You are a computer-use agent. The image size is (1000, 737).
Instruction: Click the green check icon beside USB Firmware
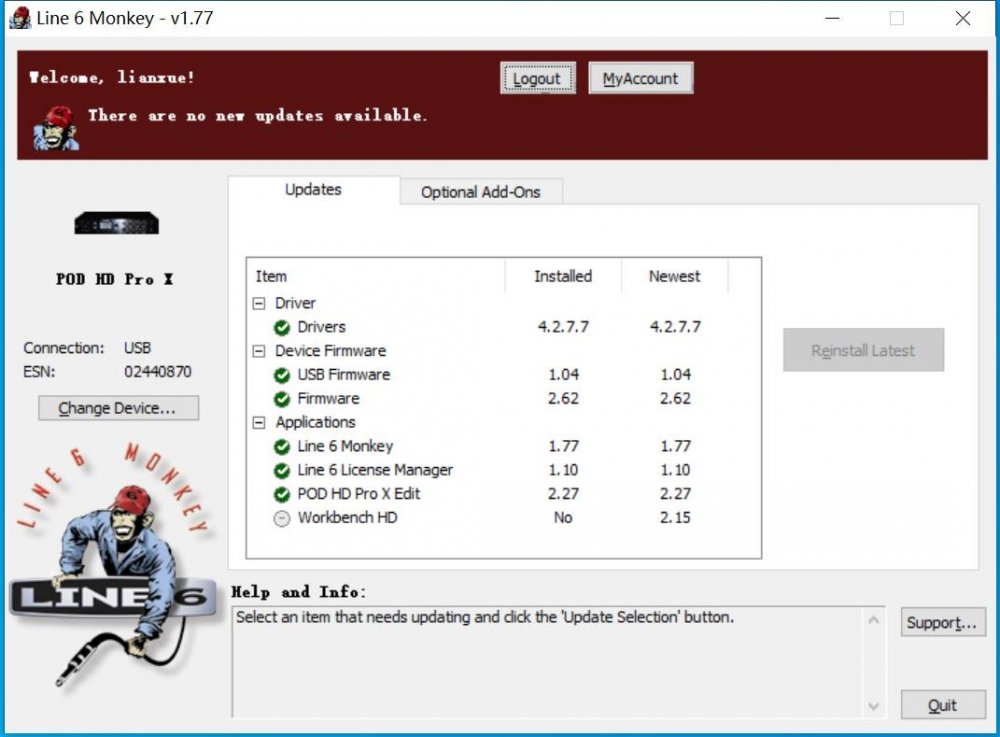pyautogui.click(x=282, y=375)
